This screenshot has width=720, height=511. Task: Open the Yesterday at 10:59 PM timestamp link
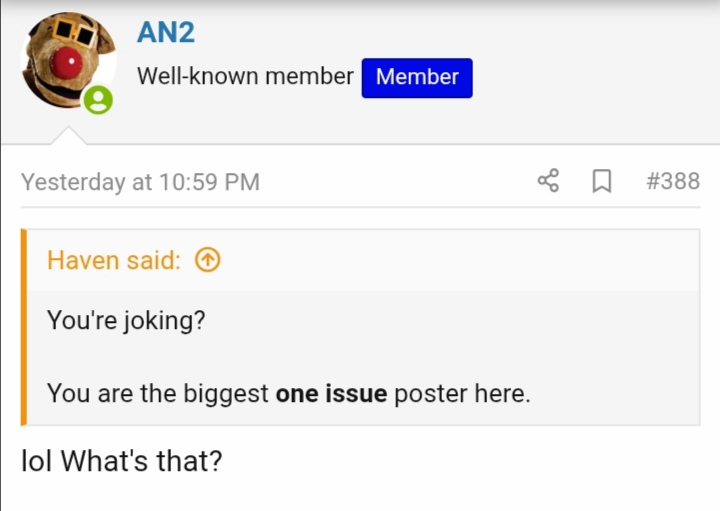tap(140, 182)
